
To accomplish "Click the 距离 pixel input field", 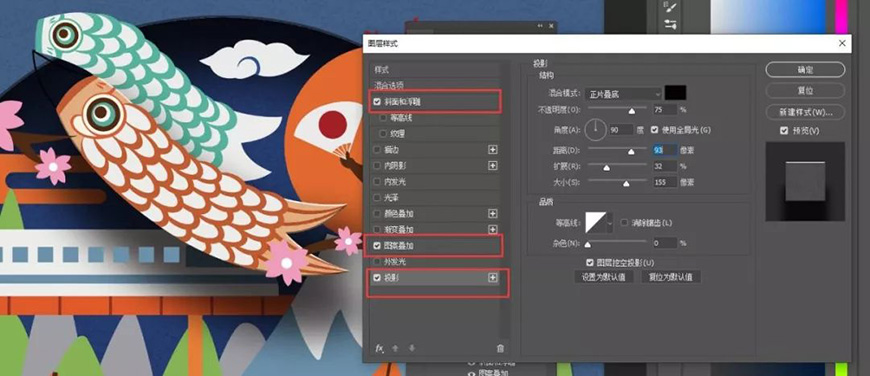I will [x=665, y=150].
